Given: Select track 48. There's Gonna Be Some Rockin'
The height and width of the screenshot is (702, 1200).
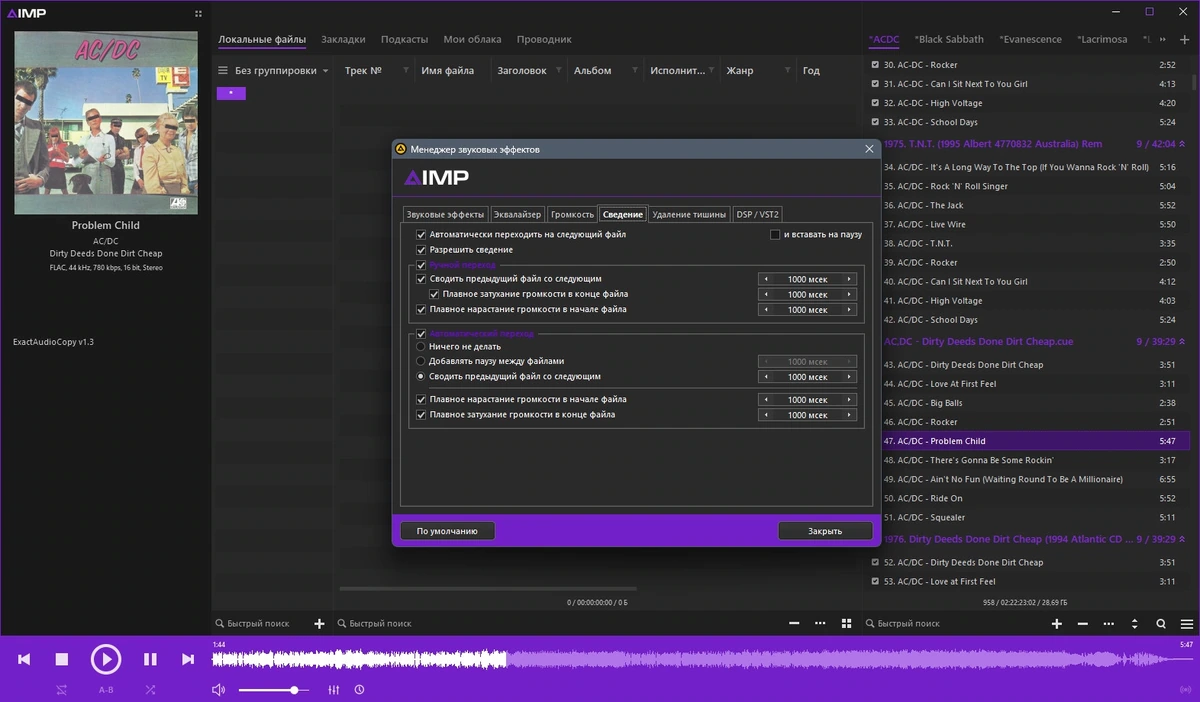Looking at the screenshot, I should point(1029,460).
